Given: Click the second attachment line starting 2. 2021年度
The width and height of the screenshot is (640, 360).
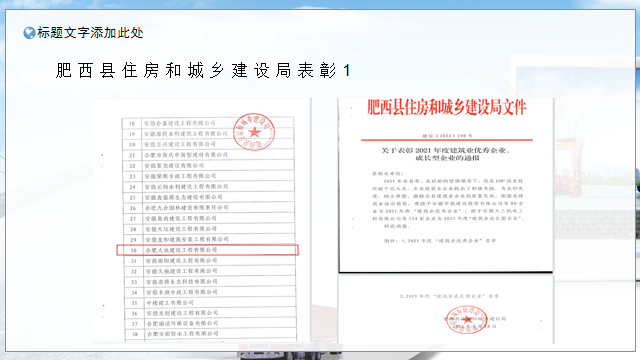Looking at the screenshot, I should pos(449,296).
